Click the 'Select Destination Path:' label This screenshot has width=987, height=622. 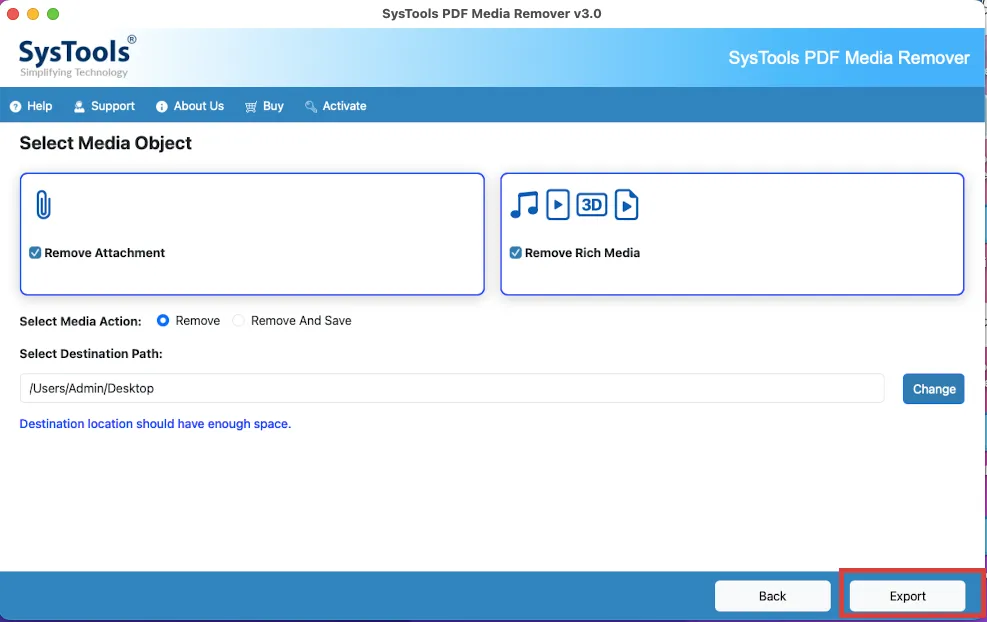[91, 354]
